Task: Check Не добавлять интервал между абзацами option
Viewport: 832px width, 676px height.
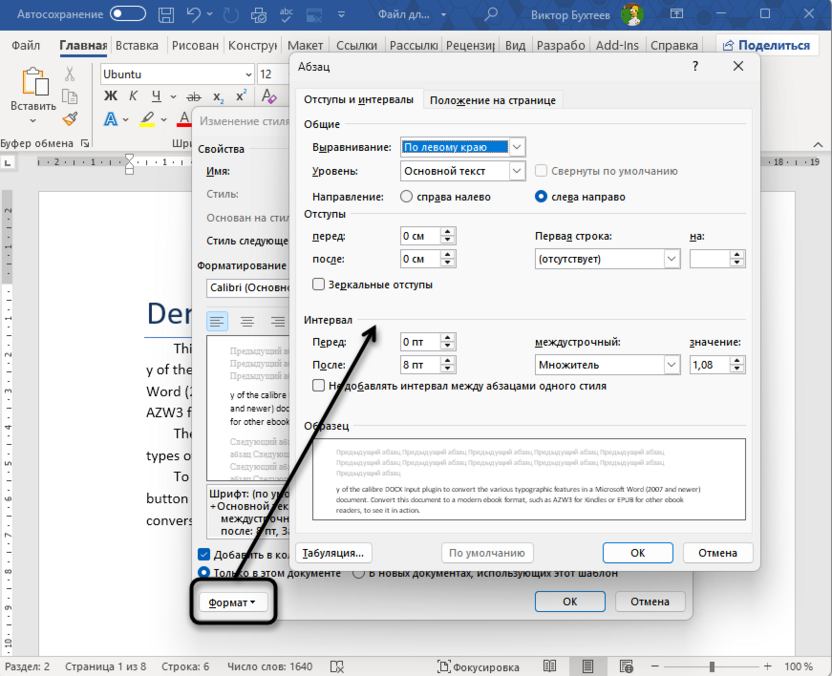Action: pos(317,387)
